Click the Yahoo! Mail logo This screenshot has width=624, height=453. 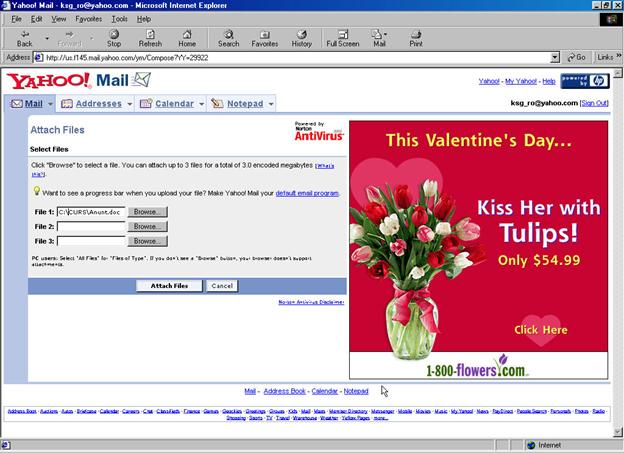coord(78,80)
